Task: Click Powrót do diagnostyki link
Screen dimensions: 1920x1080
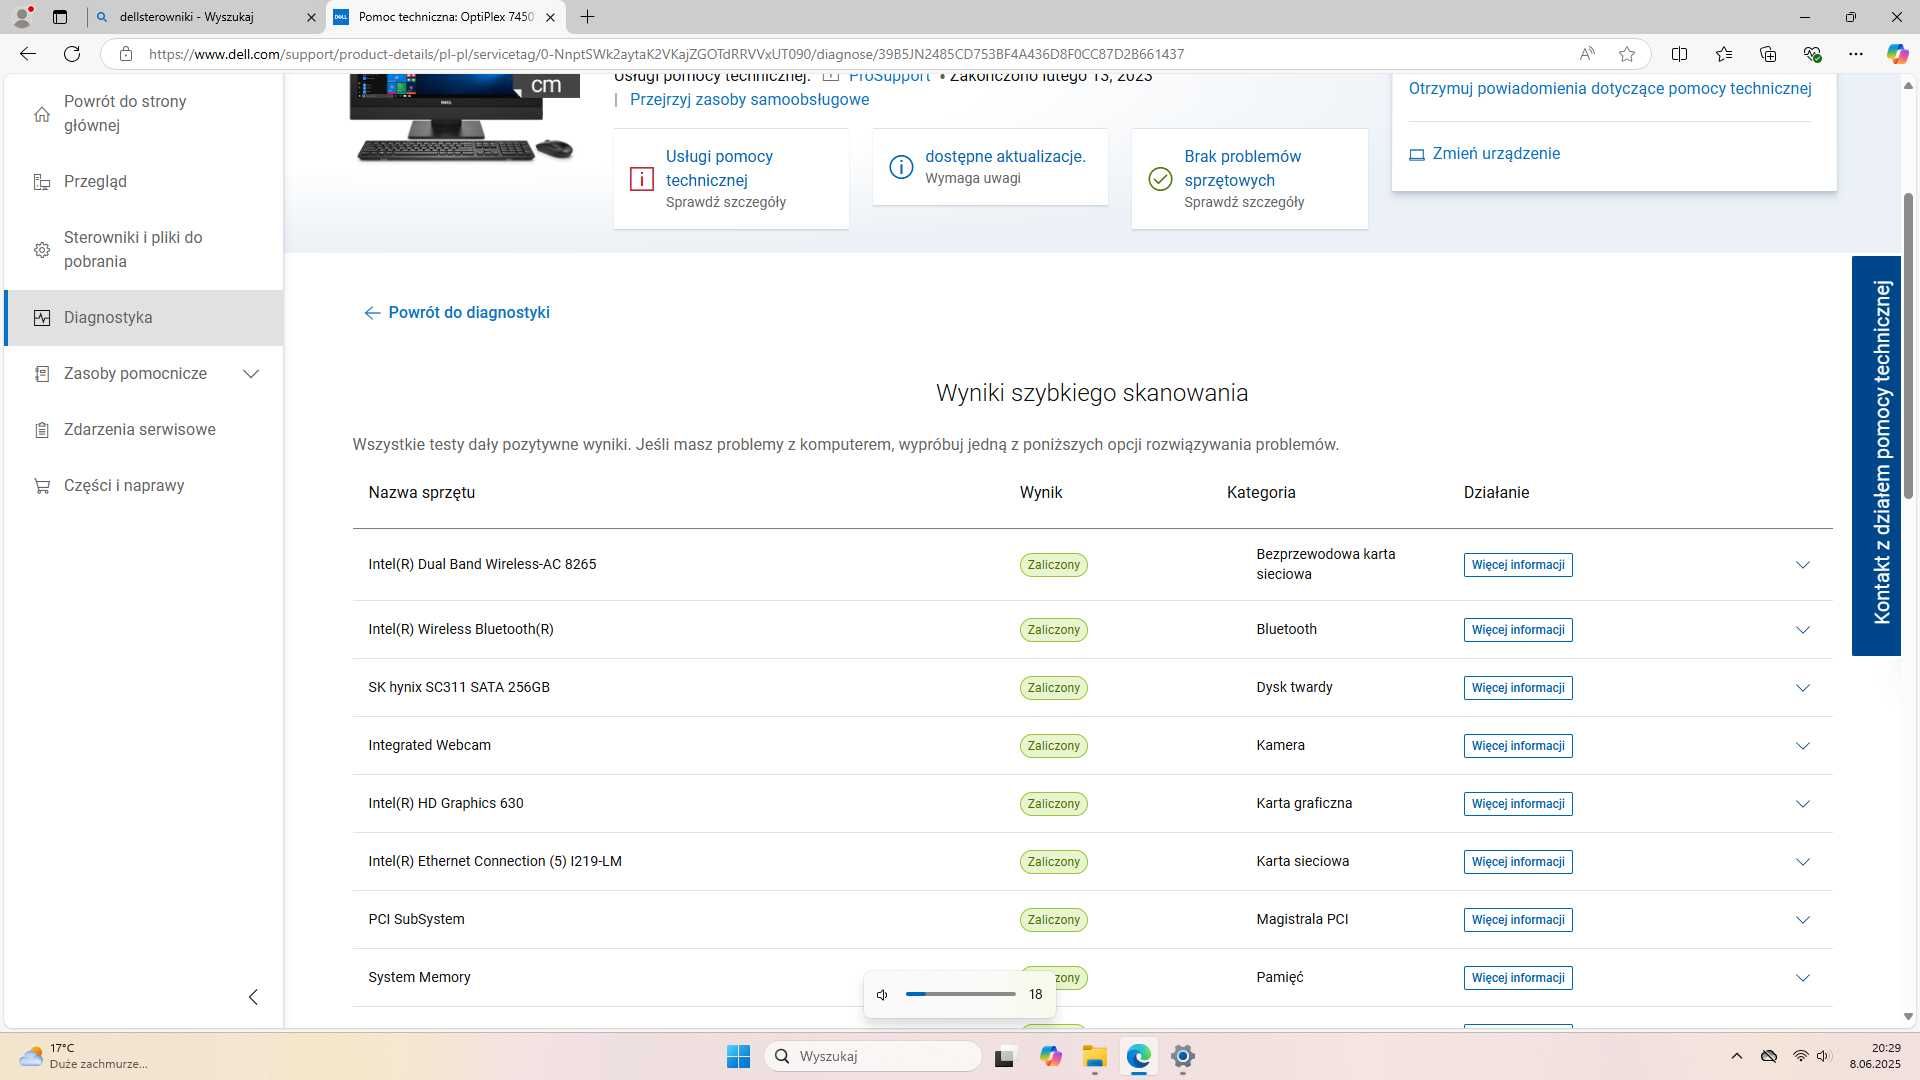Action: 457,312
